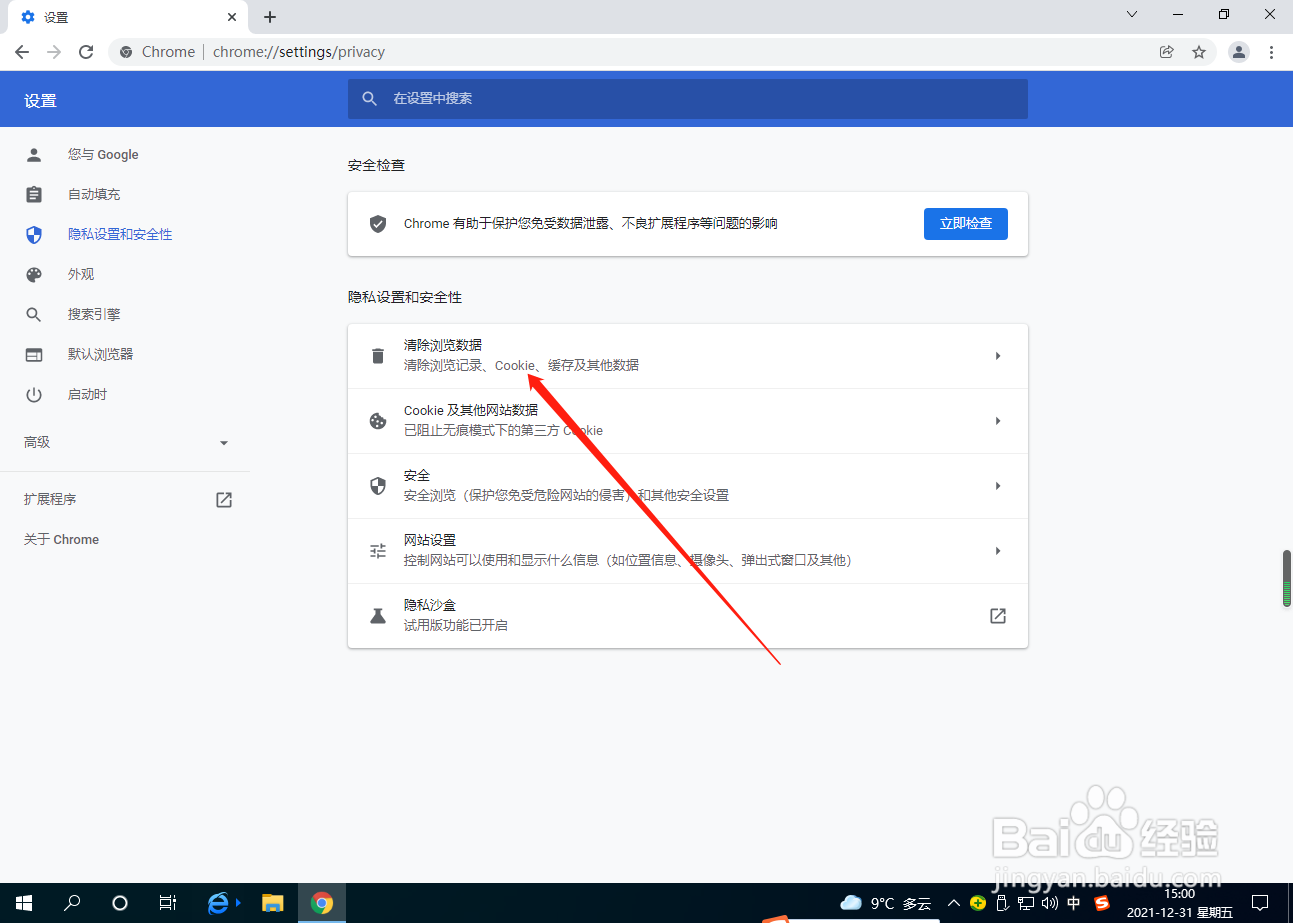Click the search magnifier icon in settings bar
1293x923 pixels.
[370, 99]
